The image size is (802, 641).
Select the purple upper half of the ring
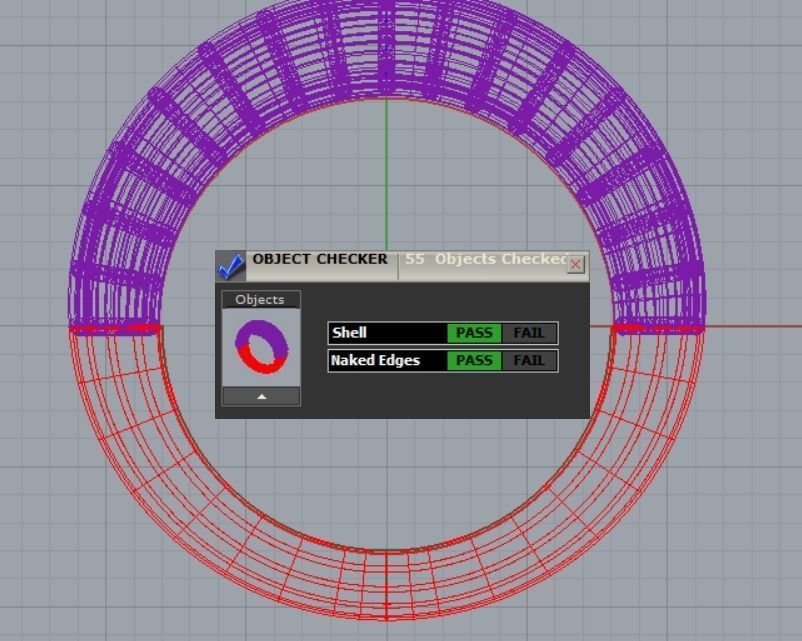pyautogui.click(x=387, y=50)
